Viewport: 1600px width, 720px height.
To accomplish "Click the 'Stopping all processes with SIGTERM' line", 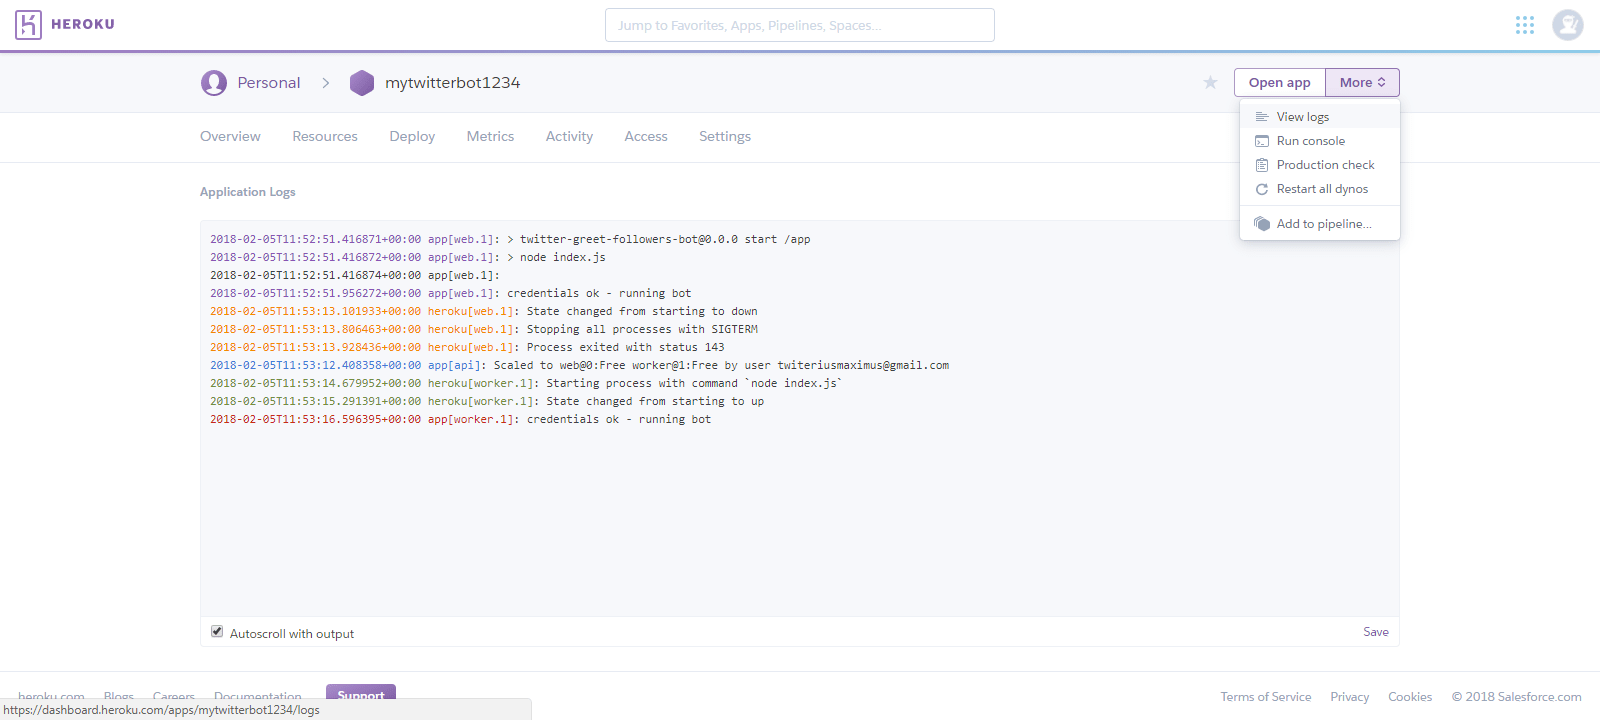I will (484, 330).
